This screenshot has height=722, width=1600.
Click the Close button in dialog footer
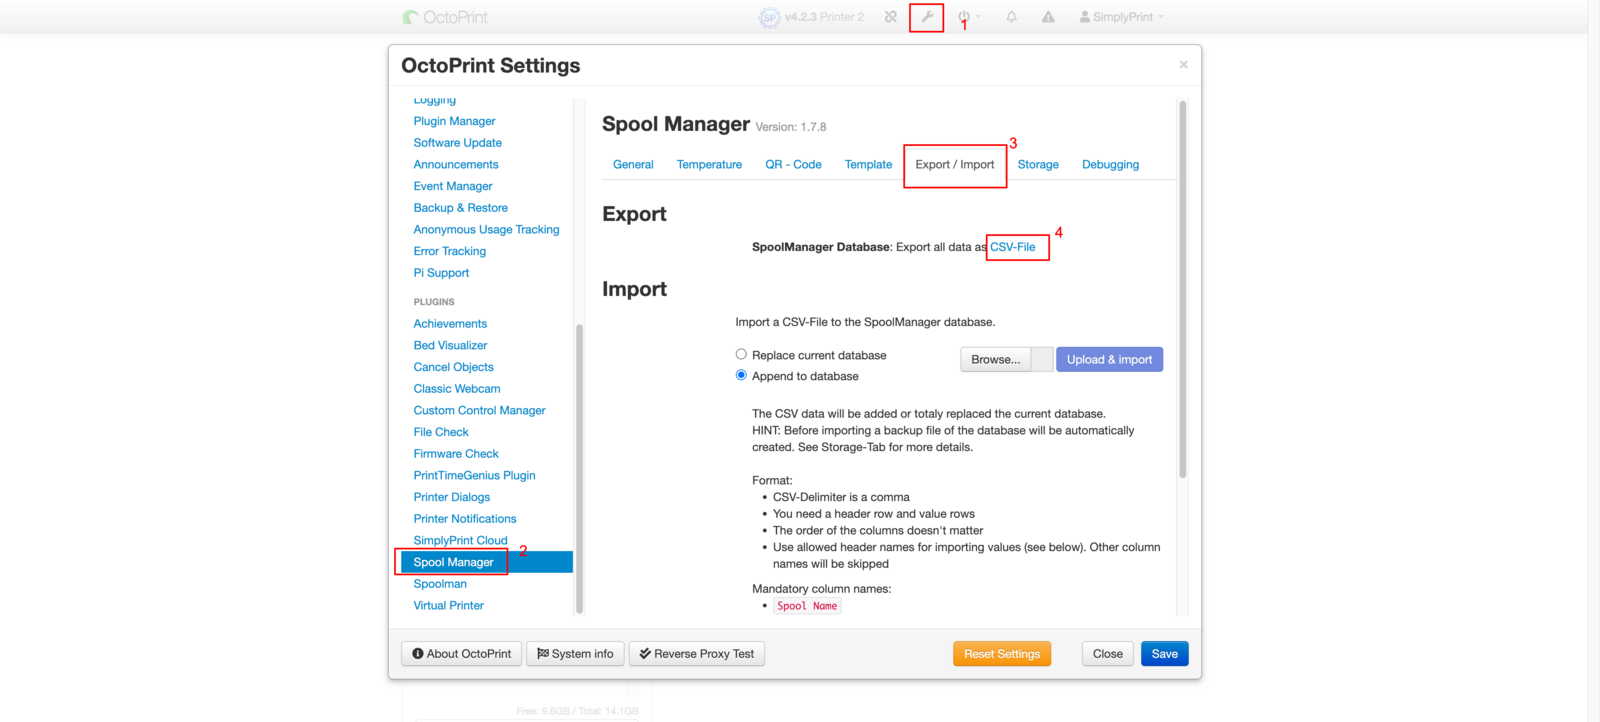pos(1108,654)
